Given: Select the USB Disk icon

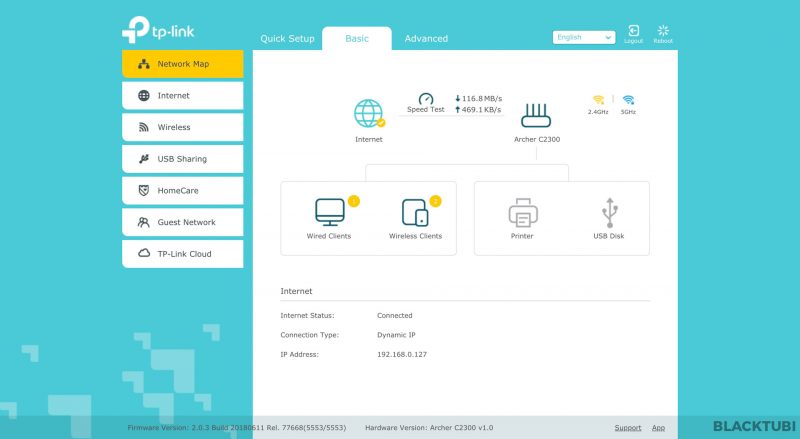Looking at the screenshot, I should point(609,212).
